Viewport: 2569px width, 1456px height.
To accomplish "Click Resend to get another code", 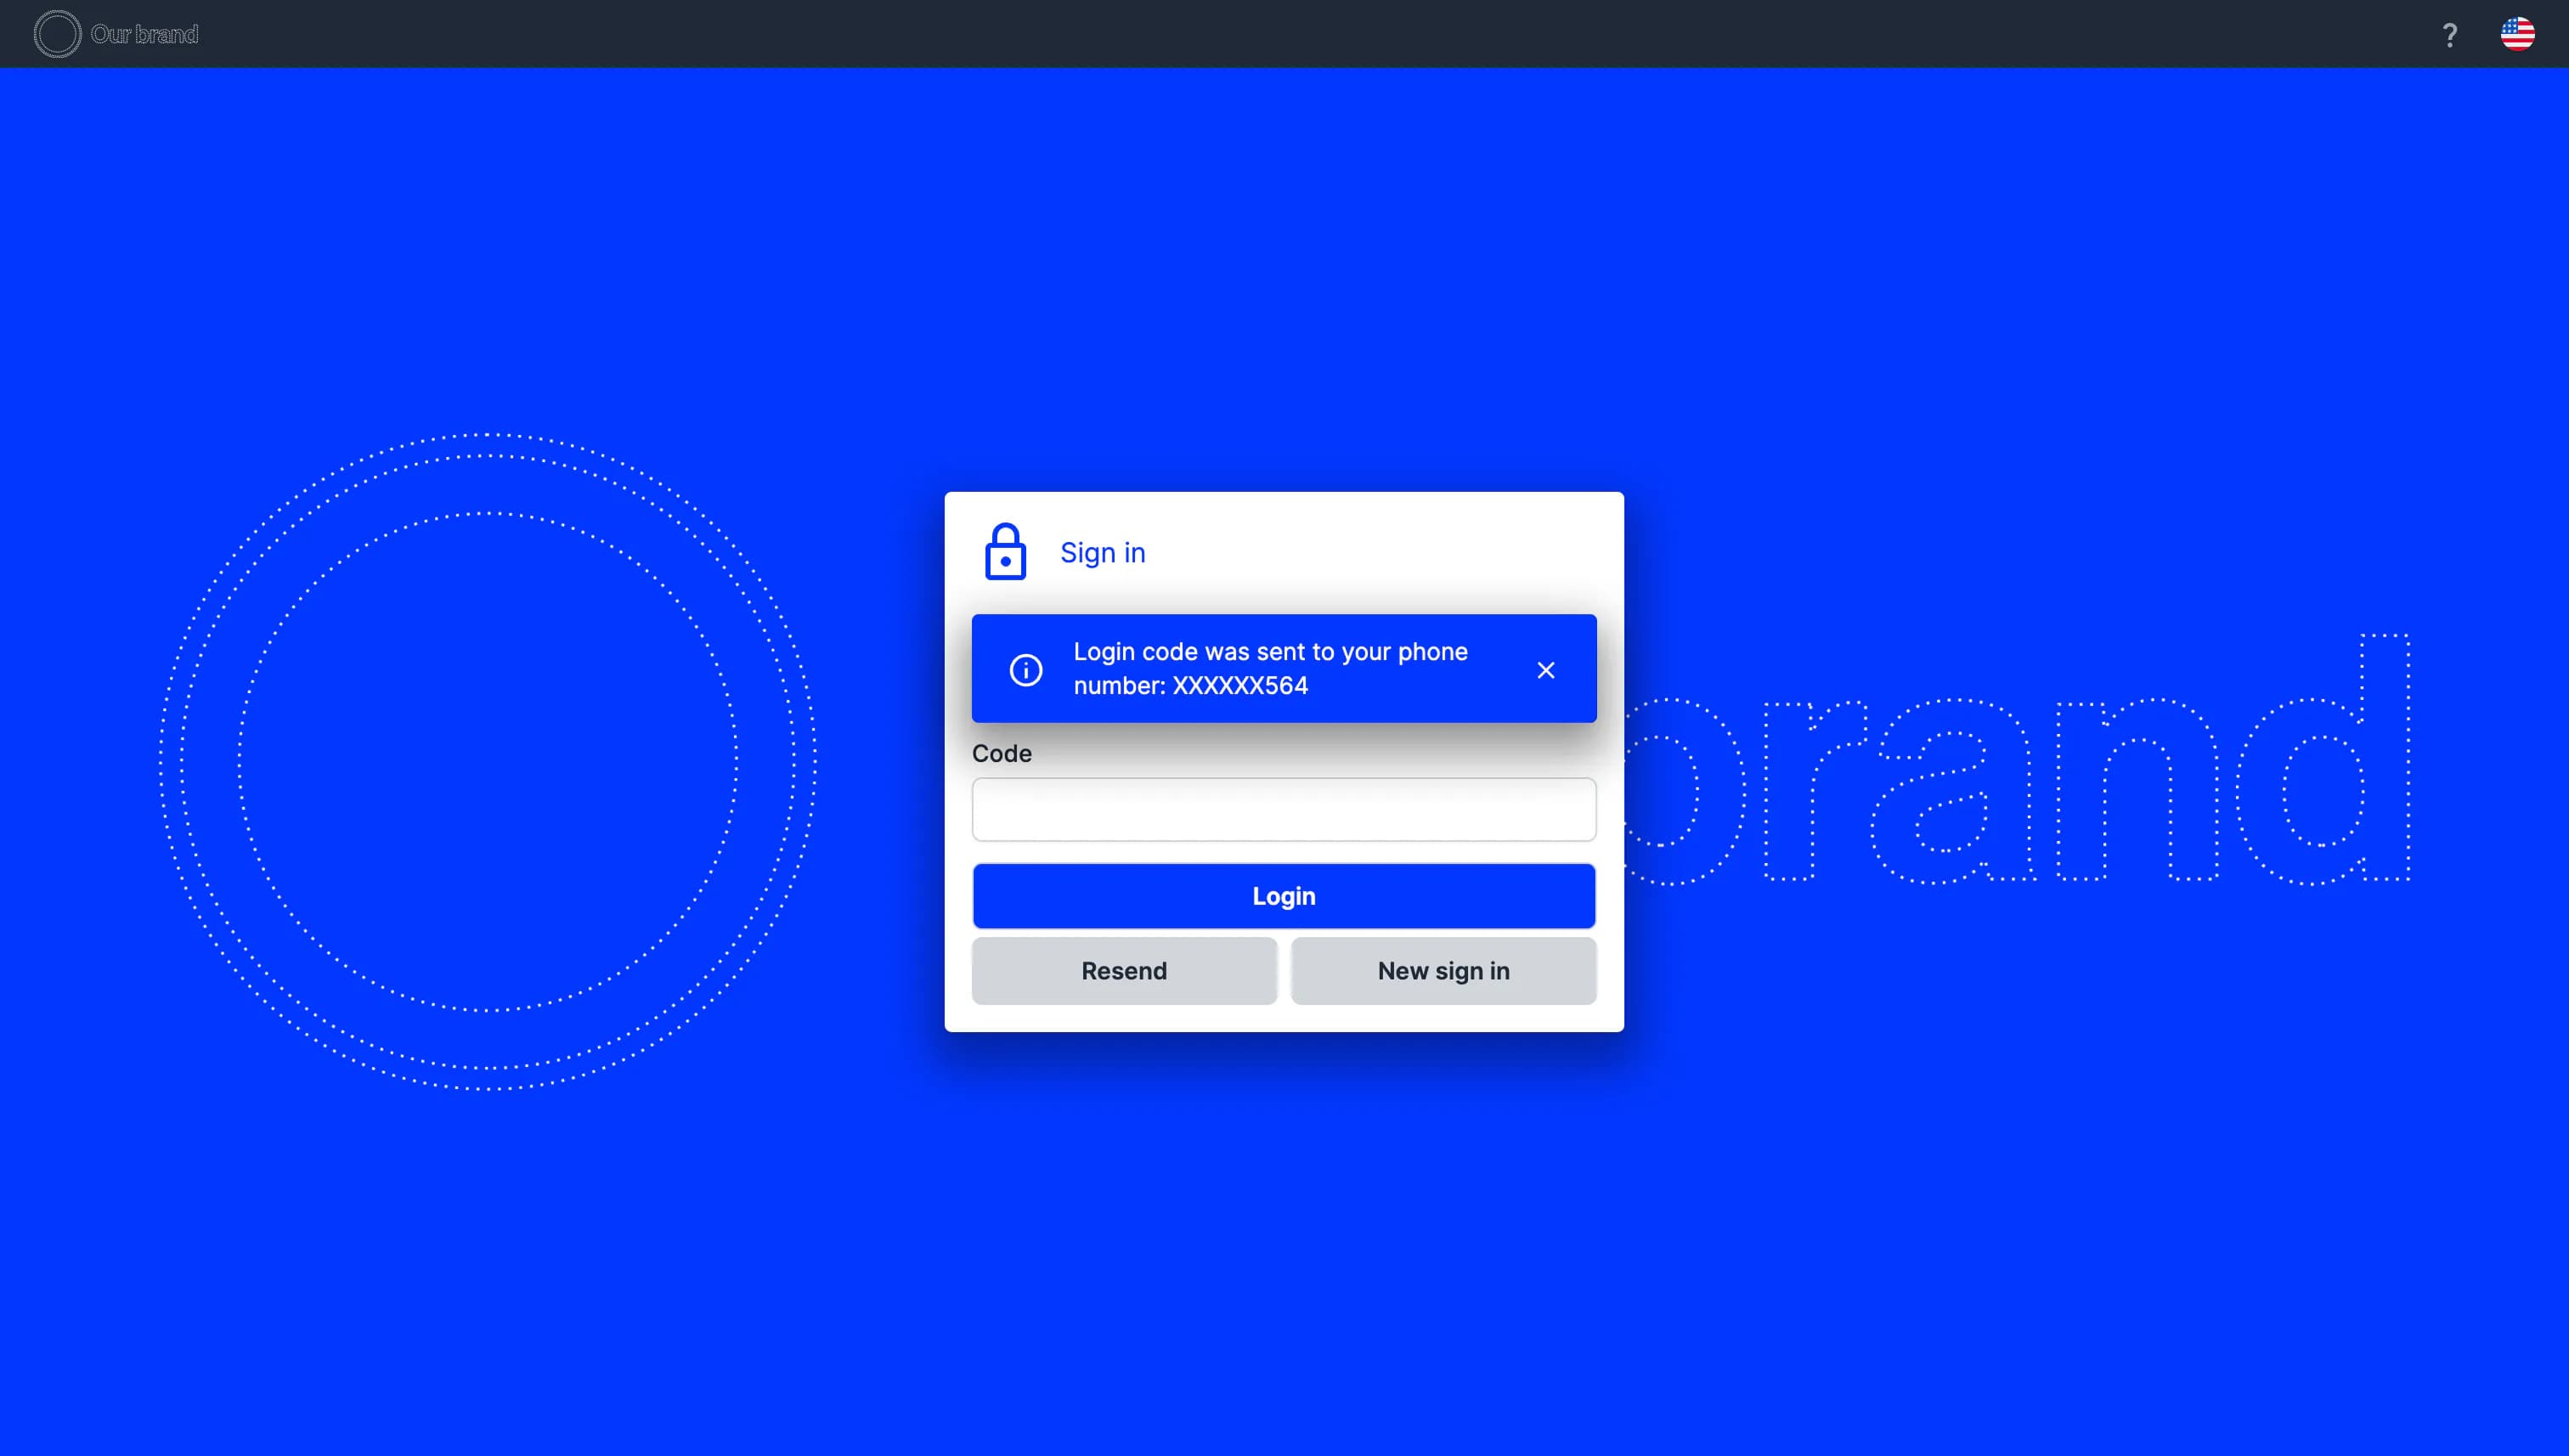I will click(x=1124, y=970).
